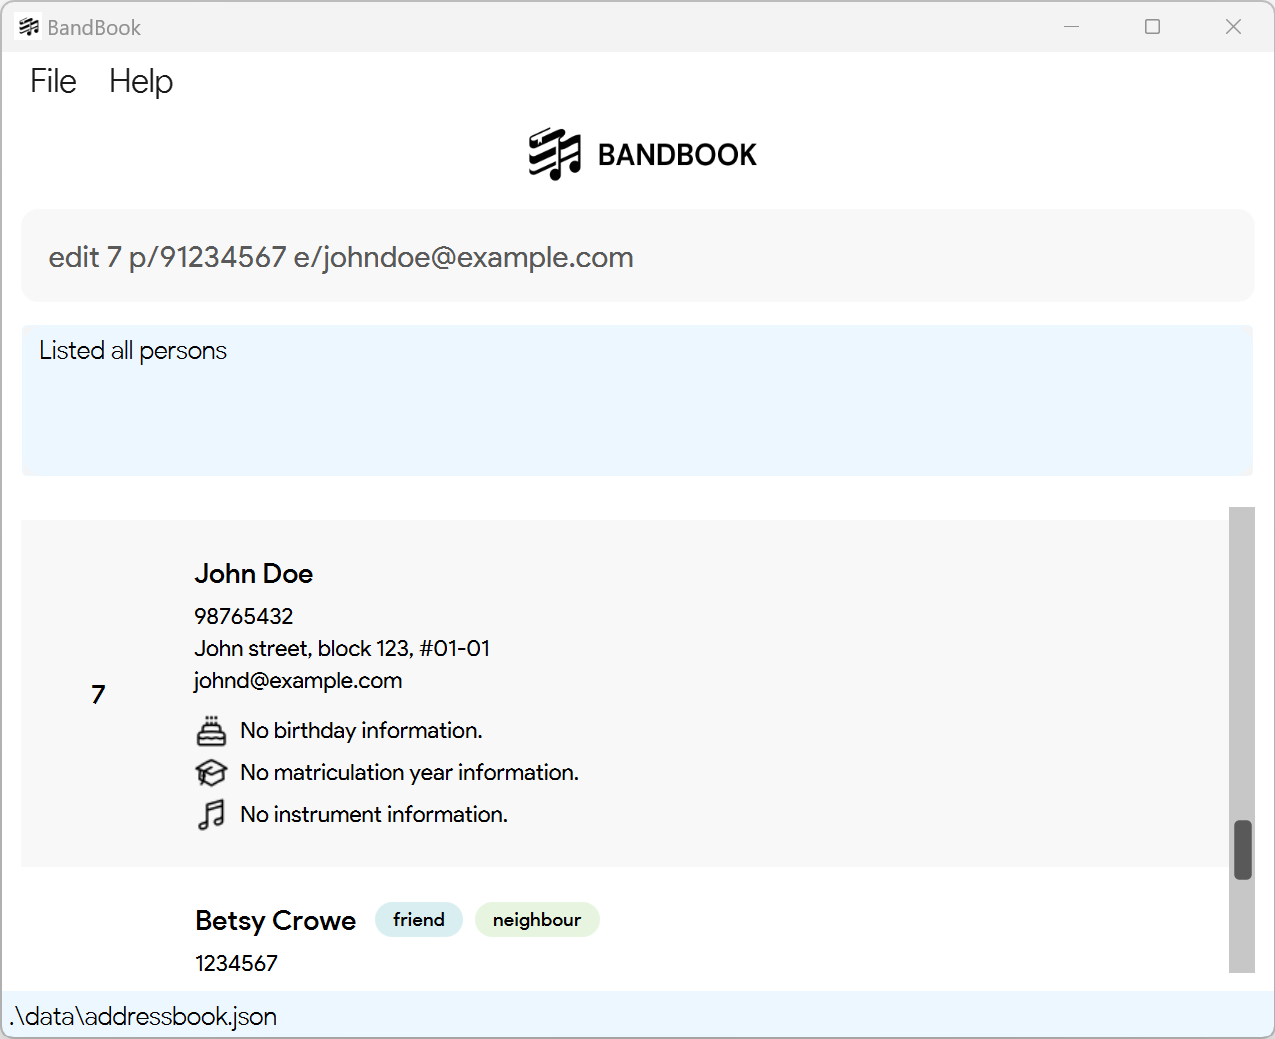
Task: Select John Doe's name in the list
Action: pos(254,574)
